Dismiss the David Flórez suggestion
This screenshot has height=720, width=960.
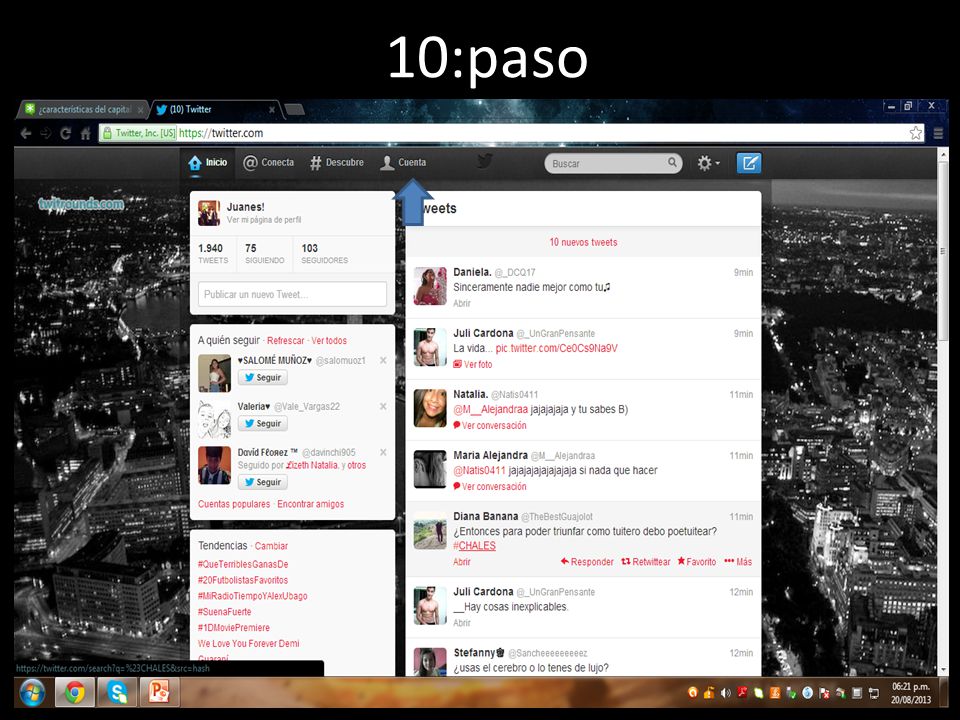[383, 452]
